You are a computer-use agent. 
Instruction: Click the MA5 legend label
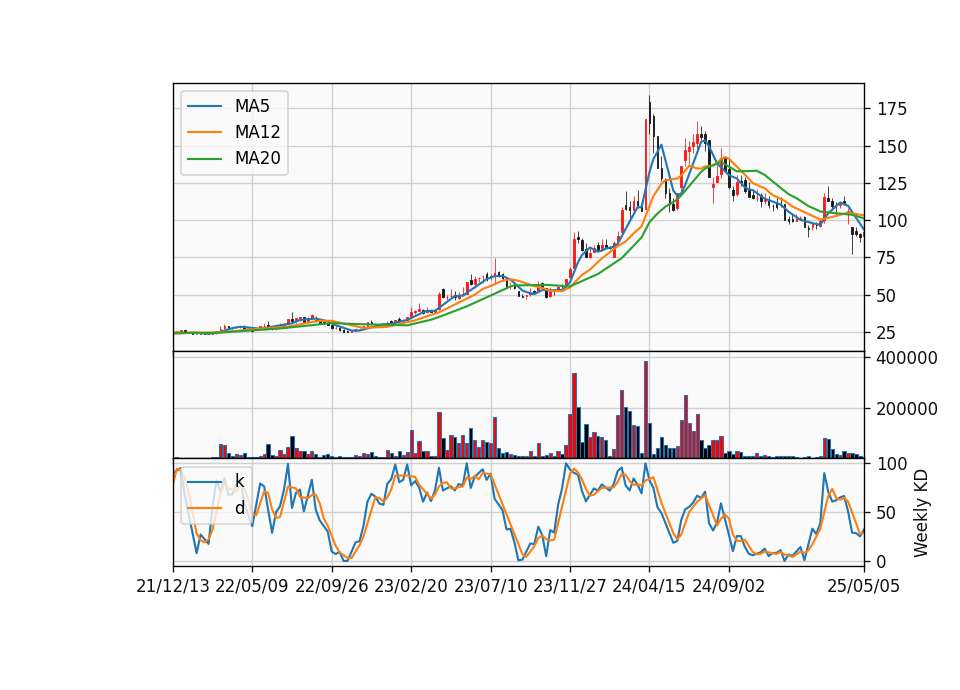pyautogui.click(x=252, y=106)
